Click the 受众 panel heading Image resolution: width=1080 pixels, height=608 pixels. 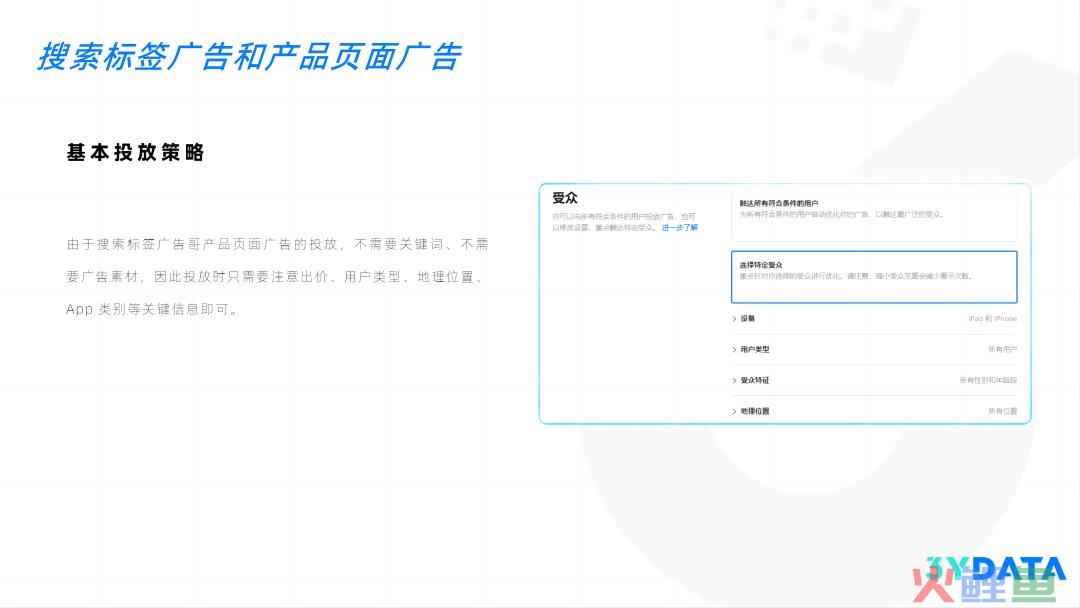tap(565, 198)
